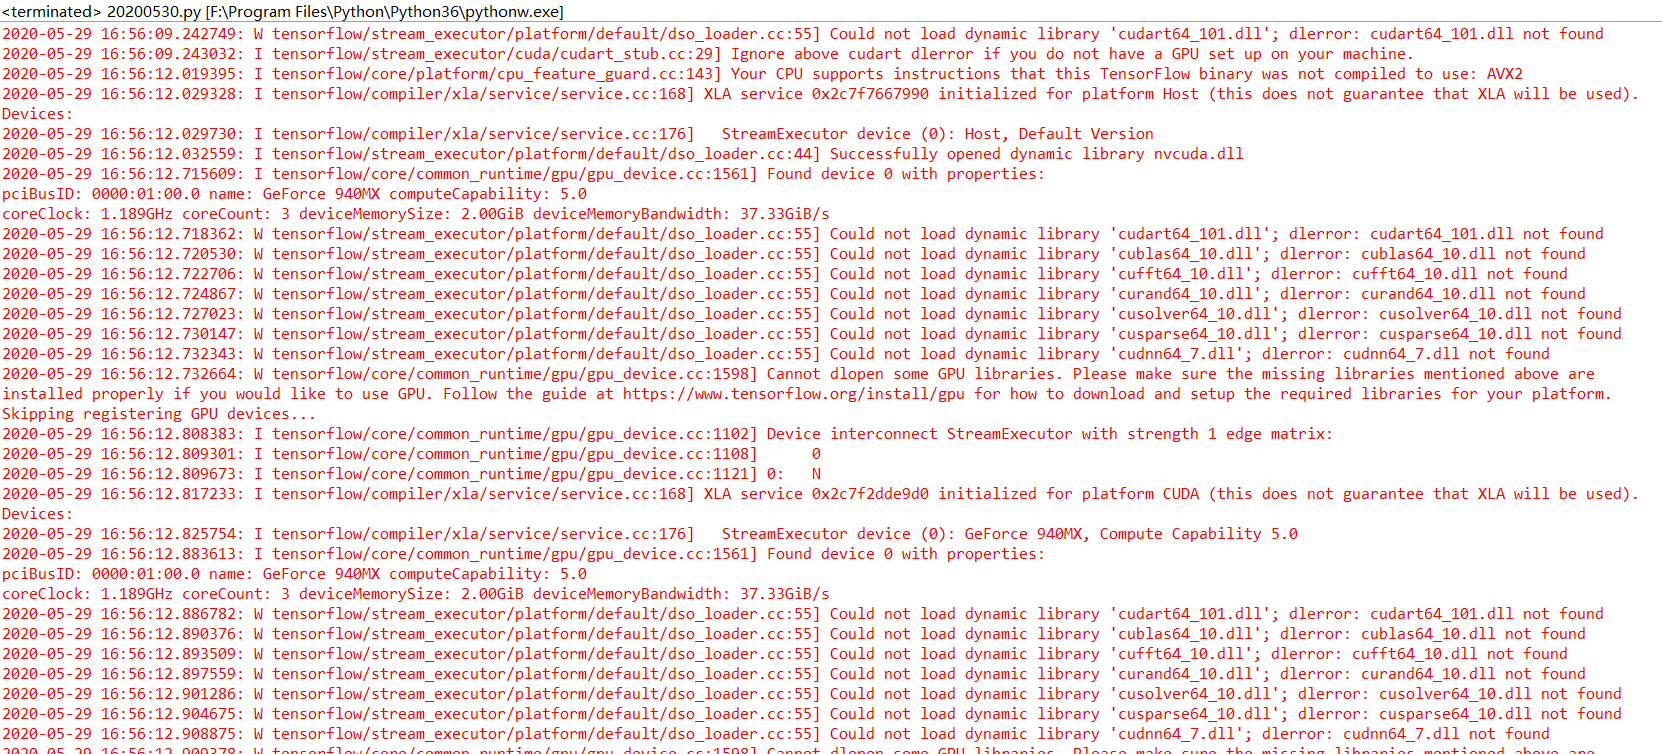1662x754 pixels.
Task: Select curand64_10.dll warning at 16:56:12.897559
Action: point(794,674)
